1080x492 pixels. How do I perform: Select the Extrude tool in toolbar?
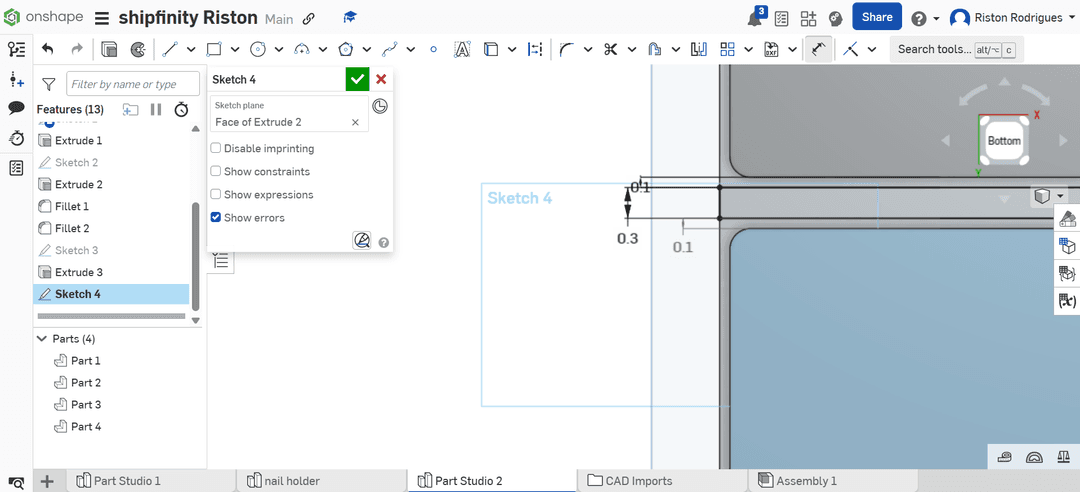109,49
